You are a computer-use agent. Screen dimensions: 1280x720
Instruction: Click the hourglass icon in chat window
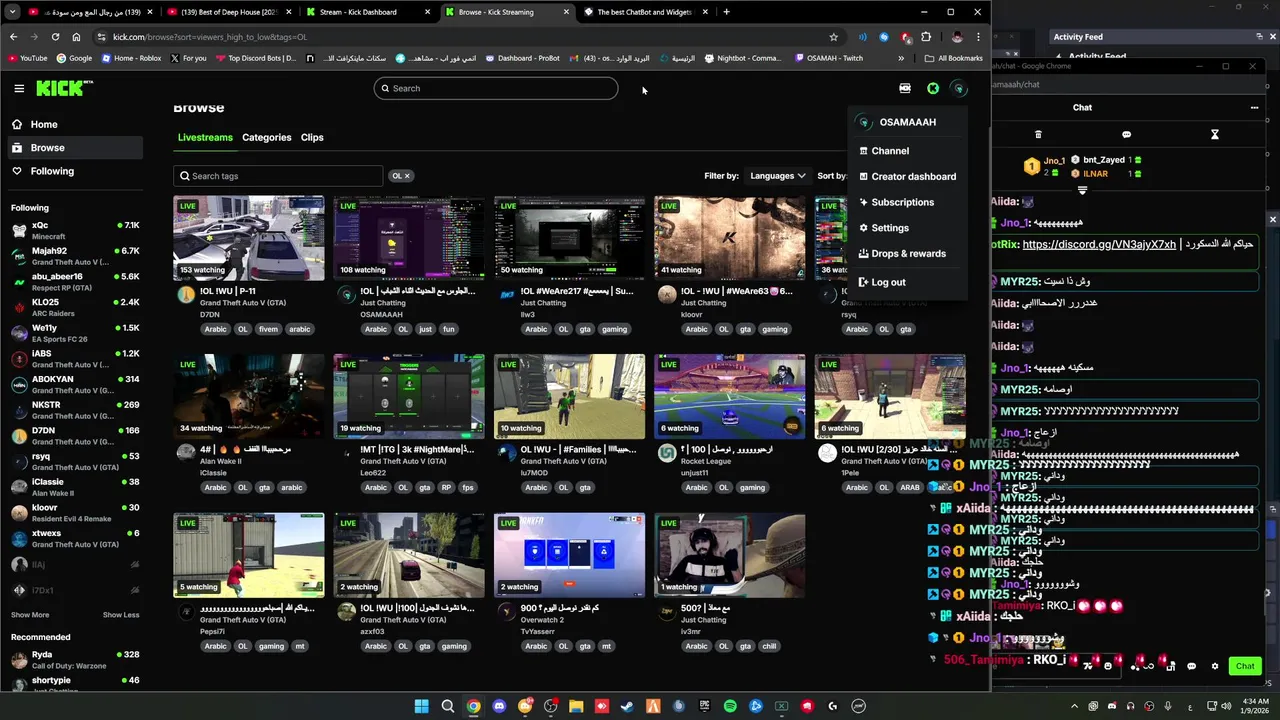coord(1215,134)
